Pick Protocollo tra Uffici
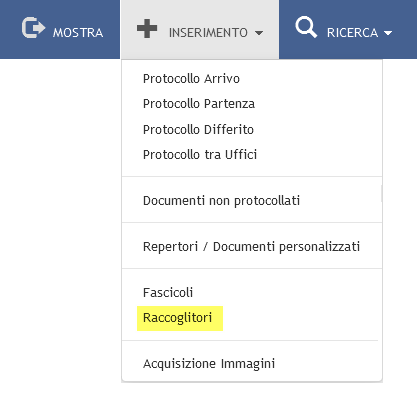The height and width of the screenshot is (395, 417). pos(200,155)
